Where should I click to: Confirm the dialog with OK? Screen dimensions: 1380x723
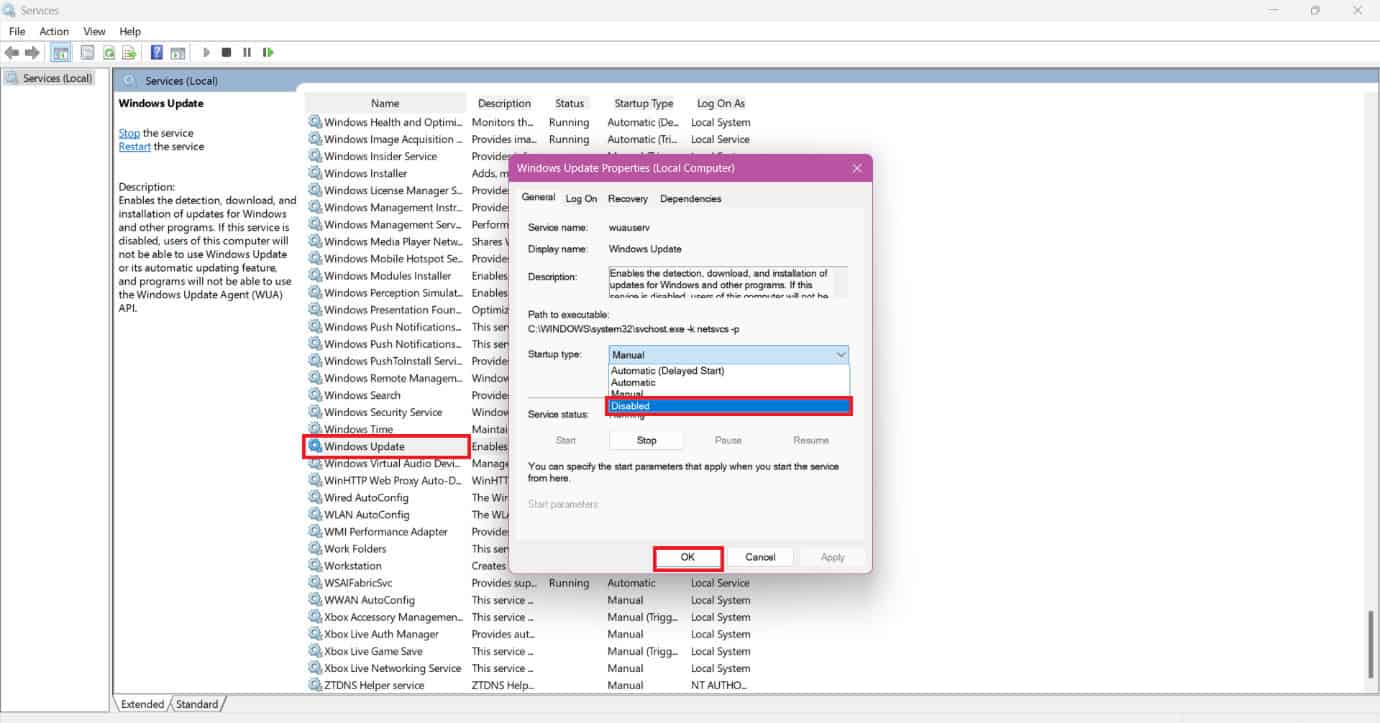[688, 557]
